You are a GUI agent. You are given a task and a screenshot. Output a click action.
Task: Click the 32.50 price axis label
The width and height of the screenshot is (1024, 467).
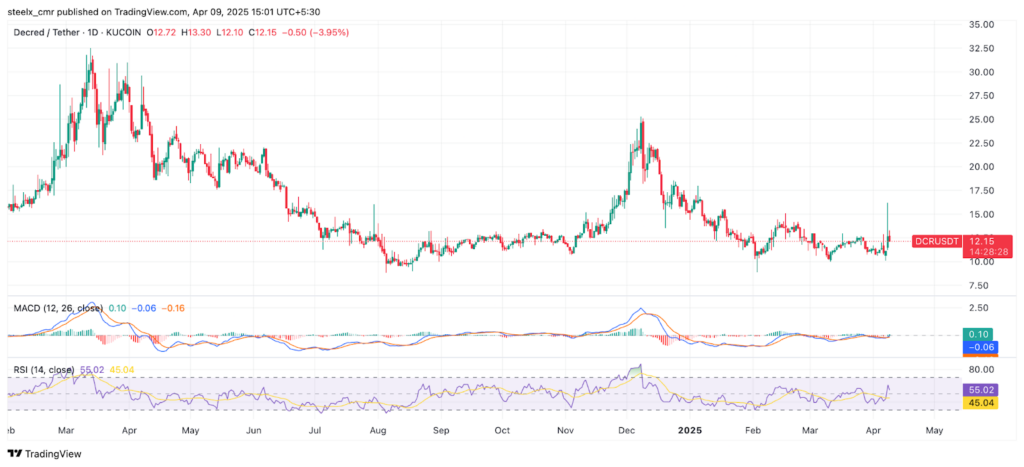pyautogui.click(x=982, y=48)
